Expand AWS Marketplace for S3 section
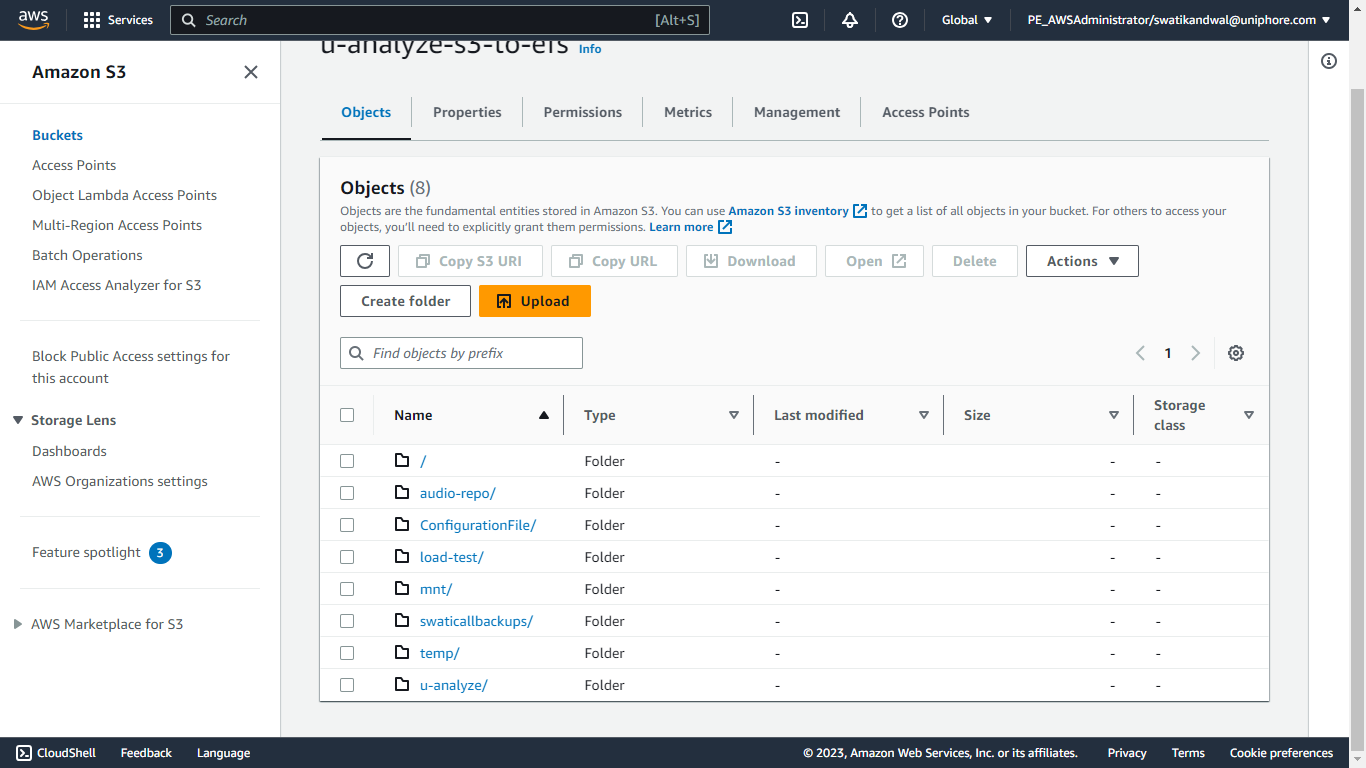Viewport: 1366px width, 768px height. 18,624
